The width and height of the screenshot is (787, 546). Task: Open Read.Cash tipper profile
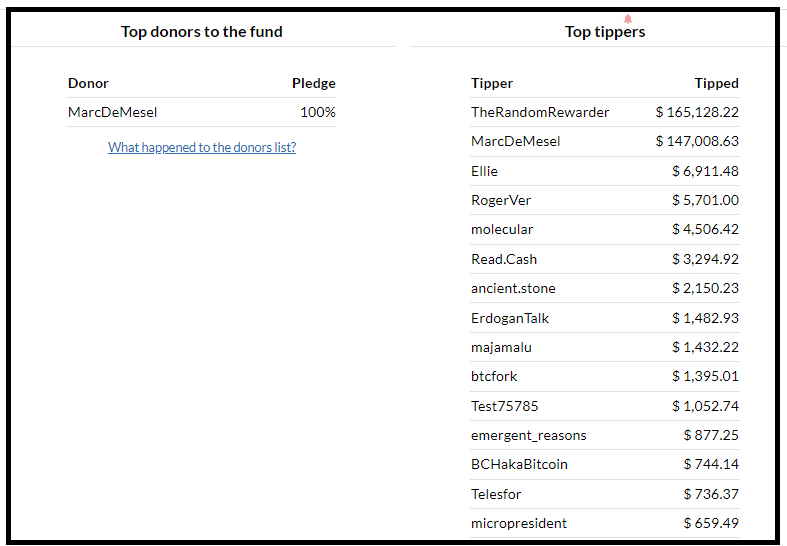(504, 259)
